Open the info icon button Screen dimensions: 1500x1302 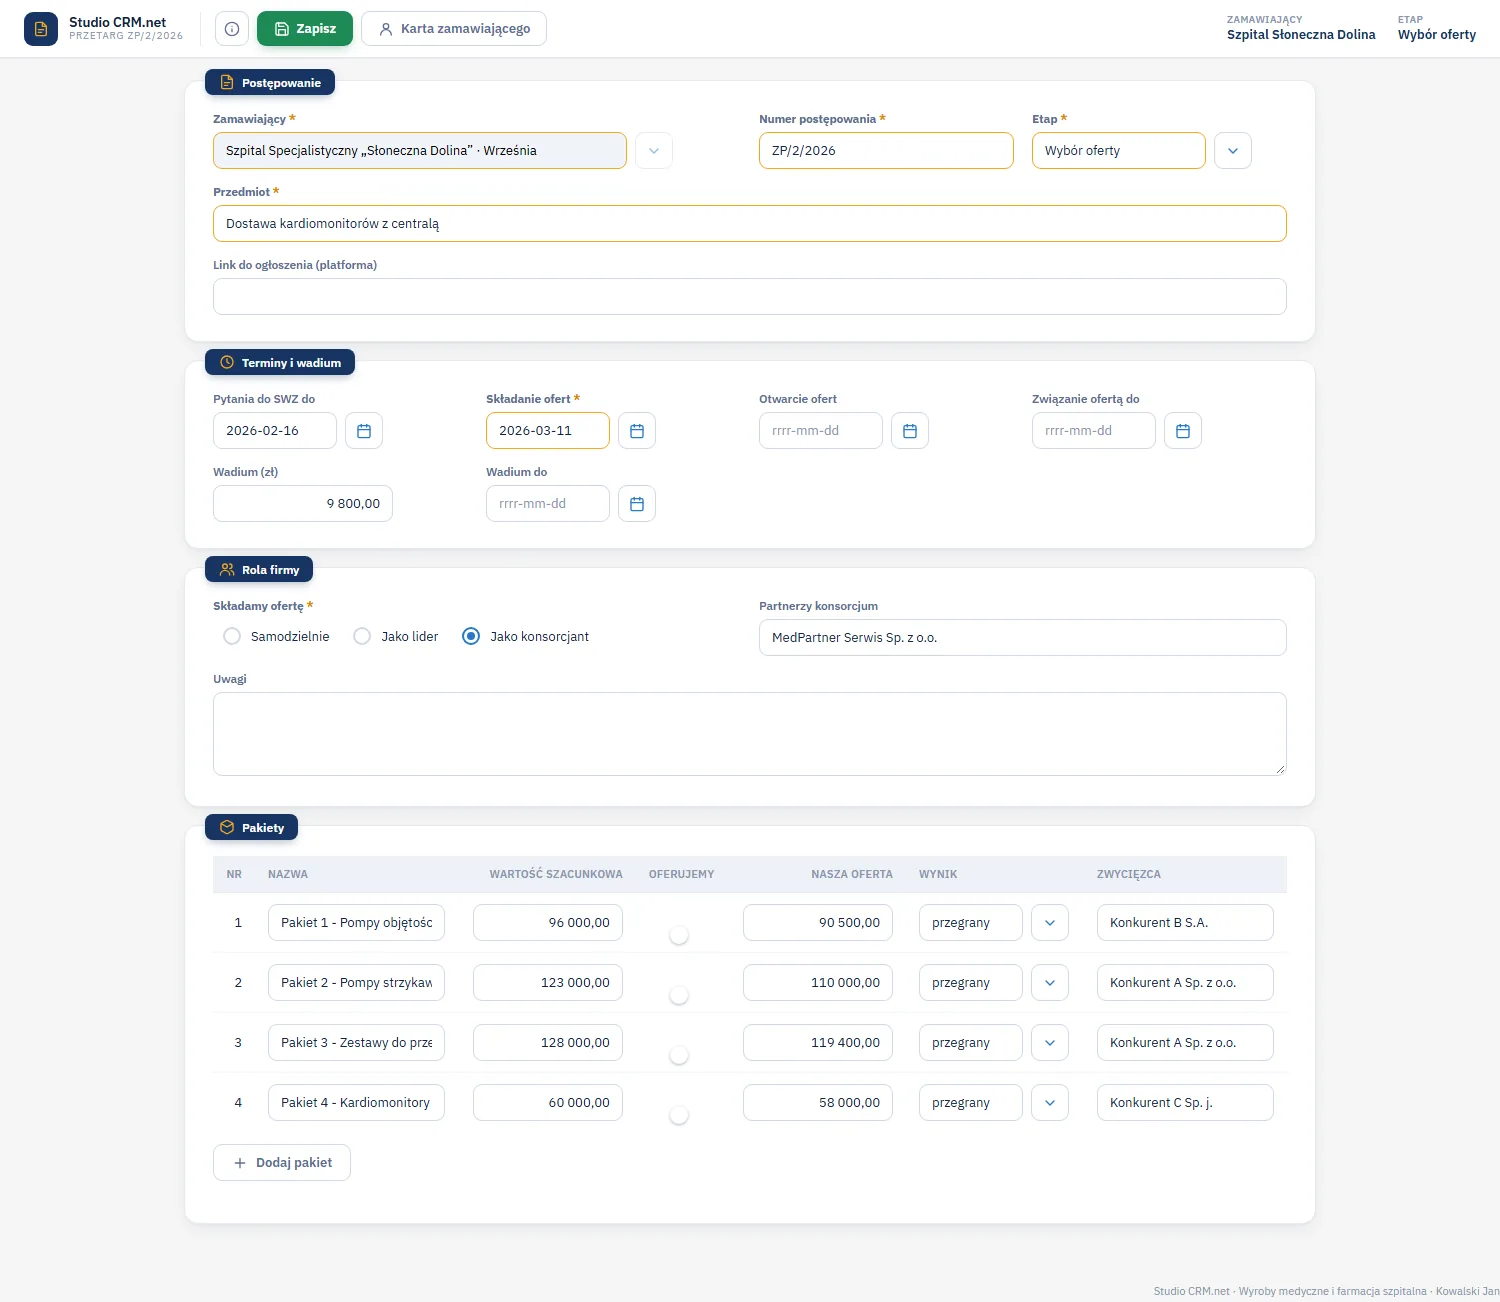(x=232, y=29)
